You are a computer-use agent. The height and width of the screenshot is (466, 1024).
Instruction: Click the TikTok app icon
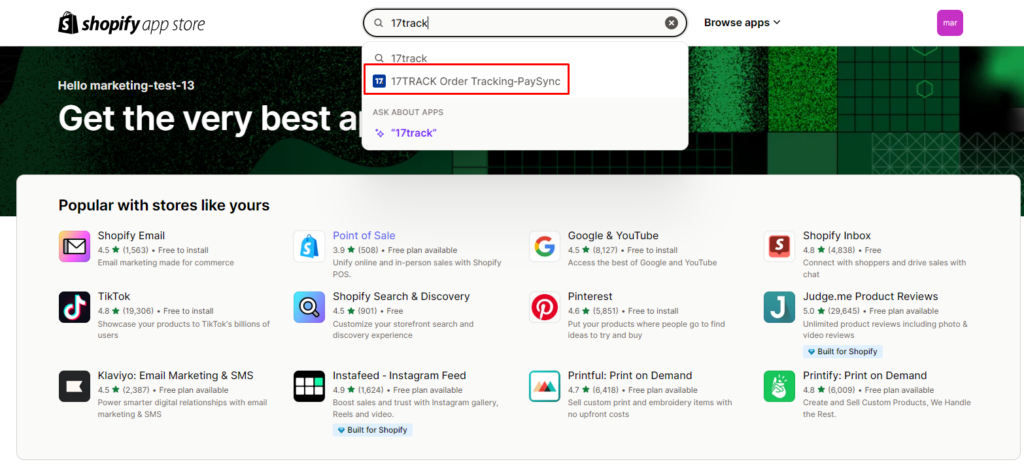pos(74,307)
